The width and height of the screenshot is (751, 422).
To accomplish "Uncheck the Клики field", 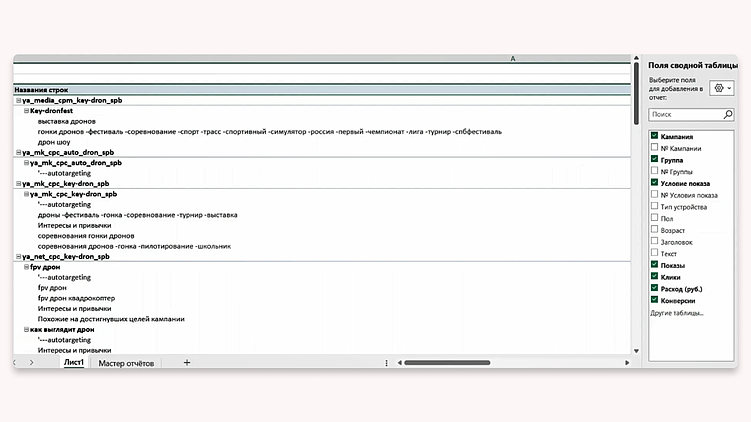I will pos(654,276).
